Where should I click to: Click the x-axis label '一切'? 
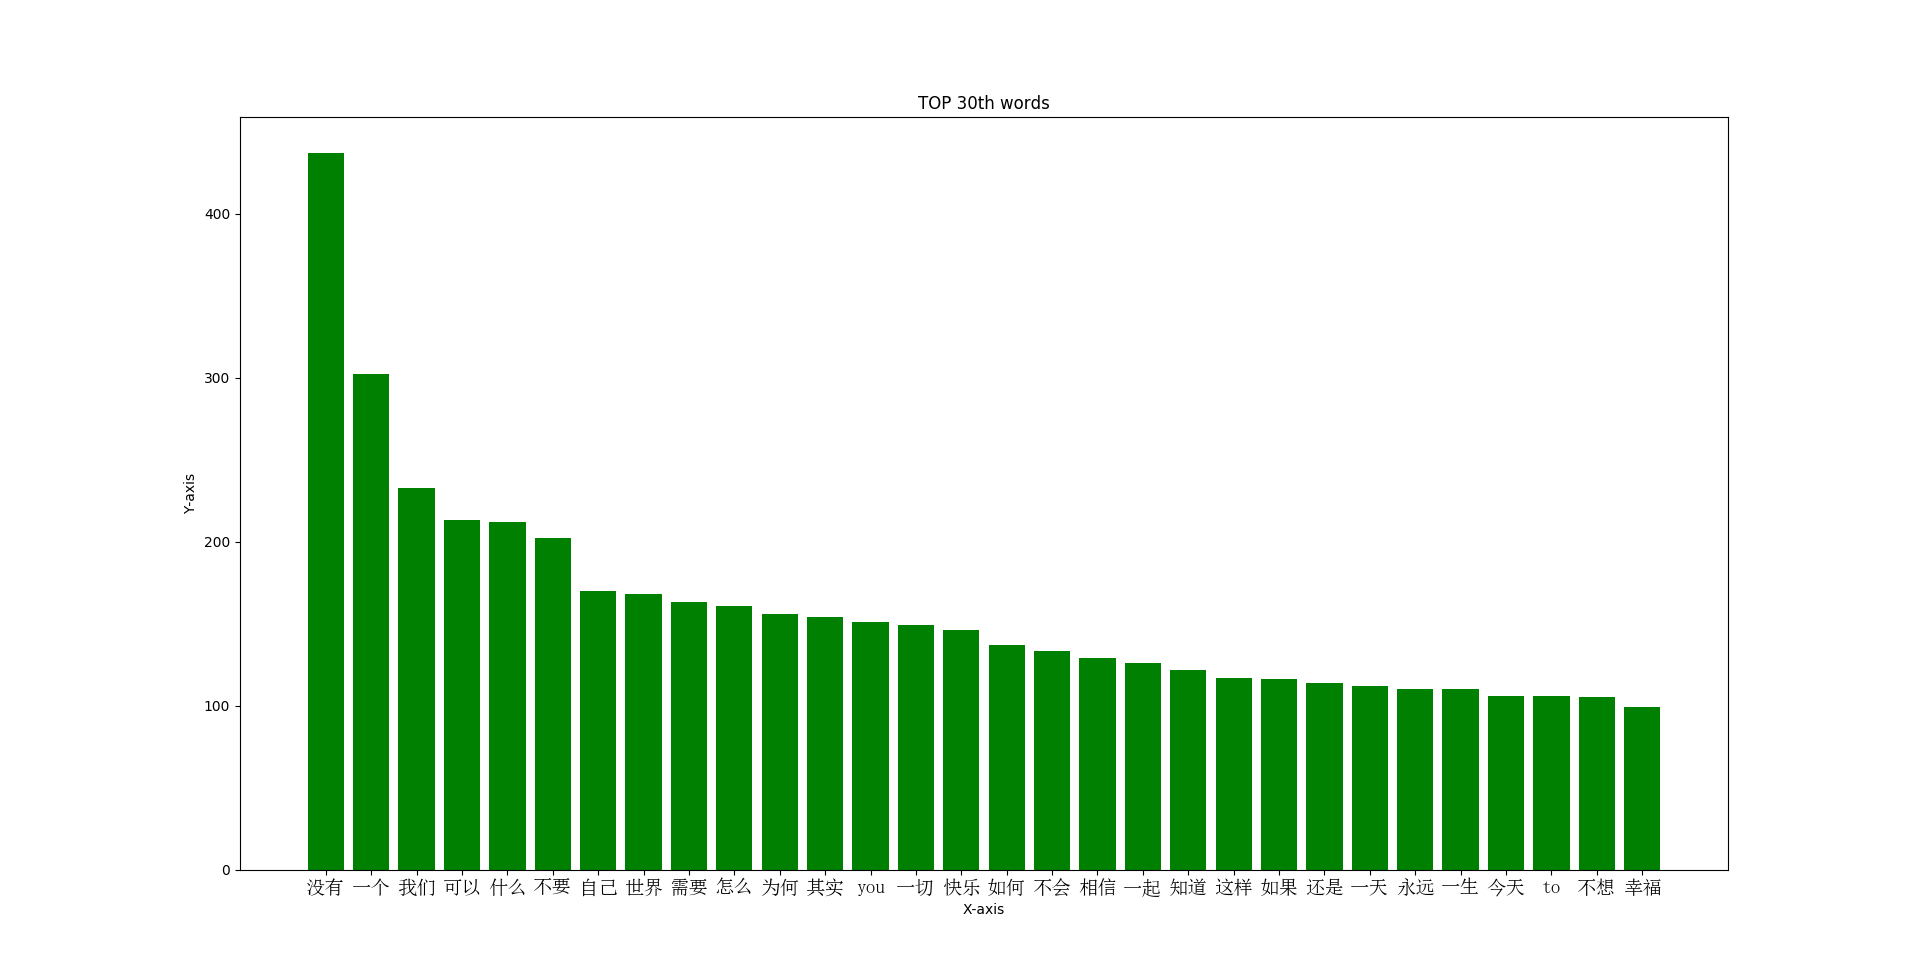tap(915, 887)
